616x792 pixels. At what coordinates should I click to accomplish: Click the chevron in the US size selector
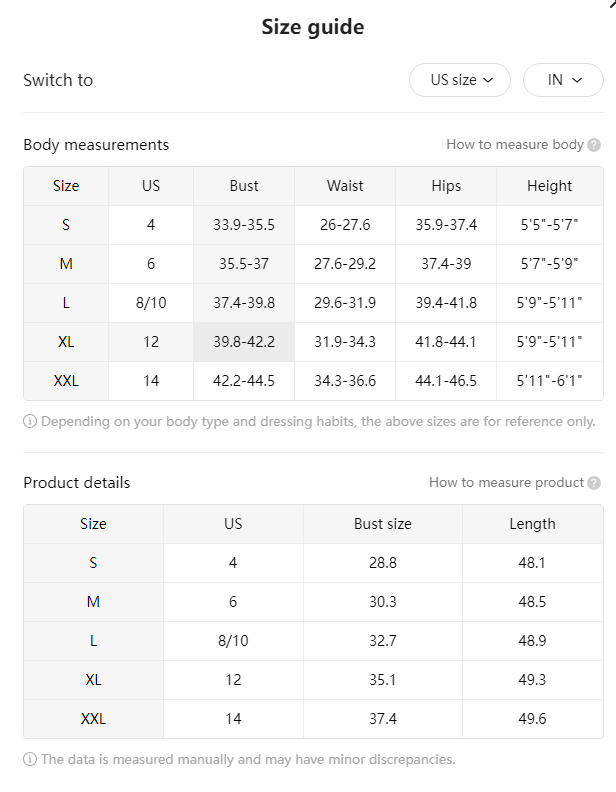(x=488, y=80)
